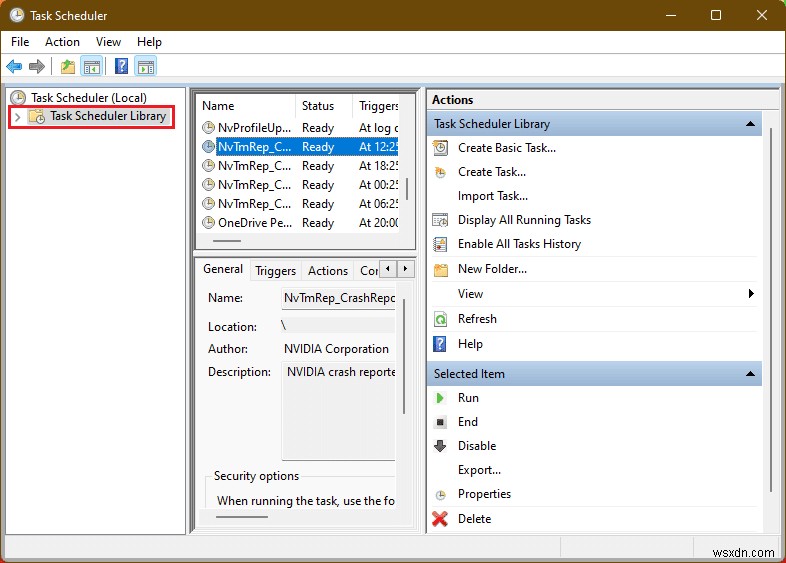Screen dimensions: 786x563
Task: Select the highlighted NvTmRep_C... task at 12:25
Action: tap(300, 146)
